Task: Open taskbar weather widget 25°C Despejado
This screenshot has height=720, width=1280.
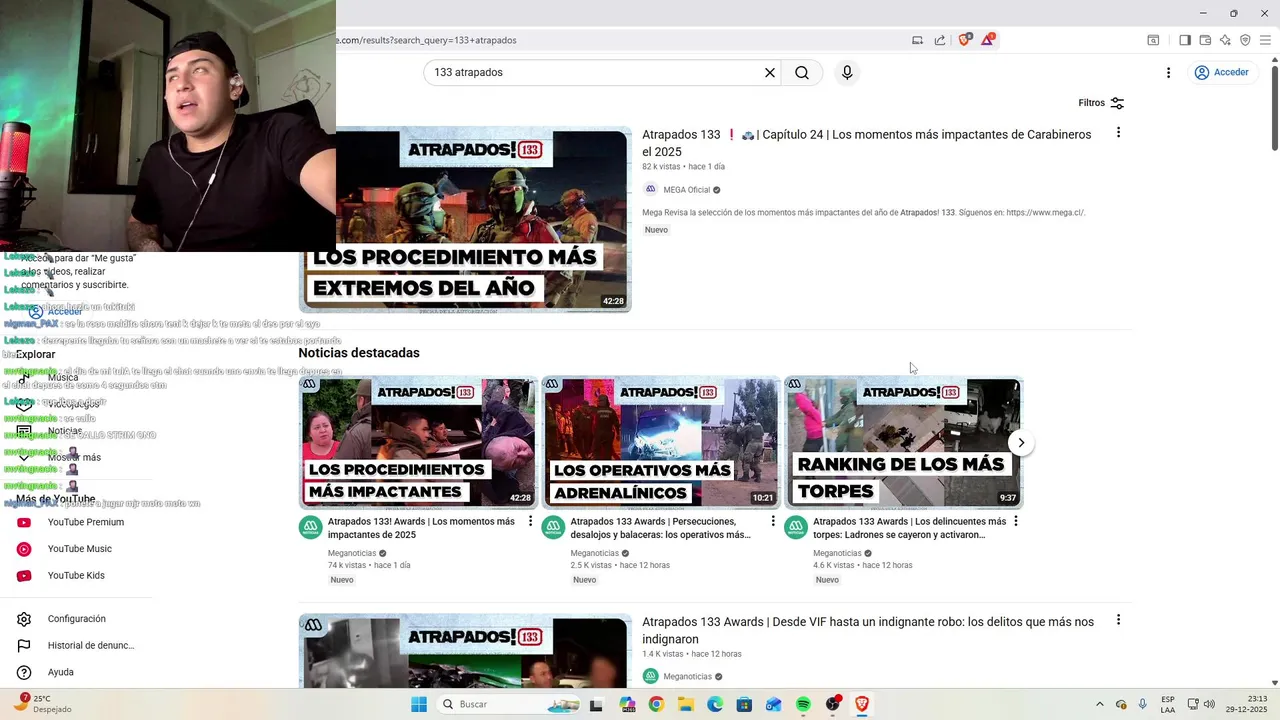Action: tap(45, 704)
